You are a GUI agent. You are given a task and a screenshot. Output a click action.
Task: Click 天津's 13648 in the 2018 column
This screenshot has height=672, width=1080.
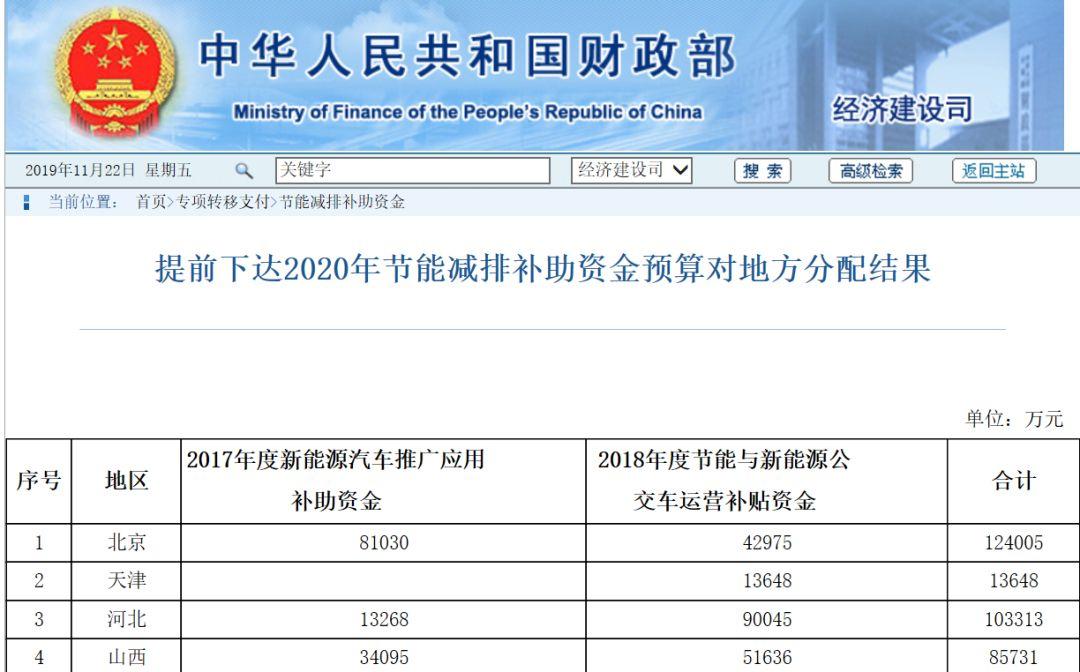click(767, 581)
